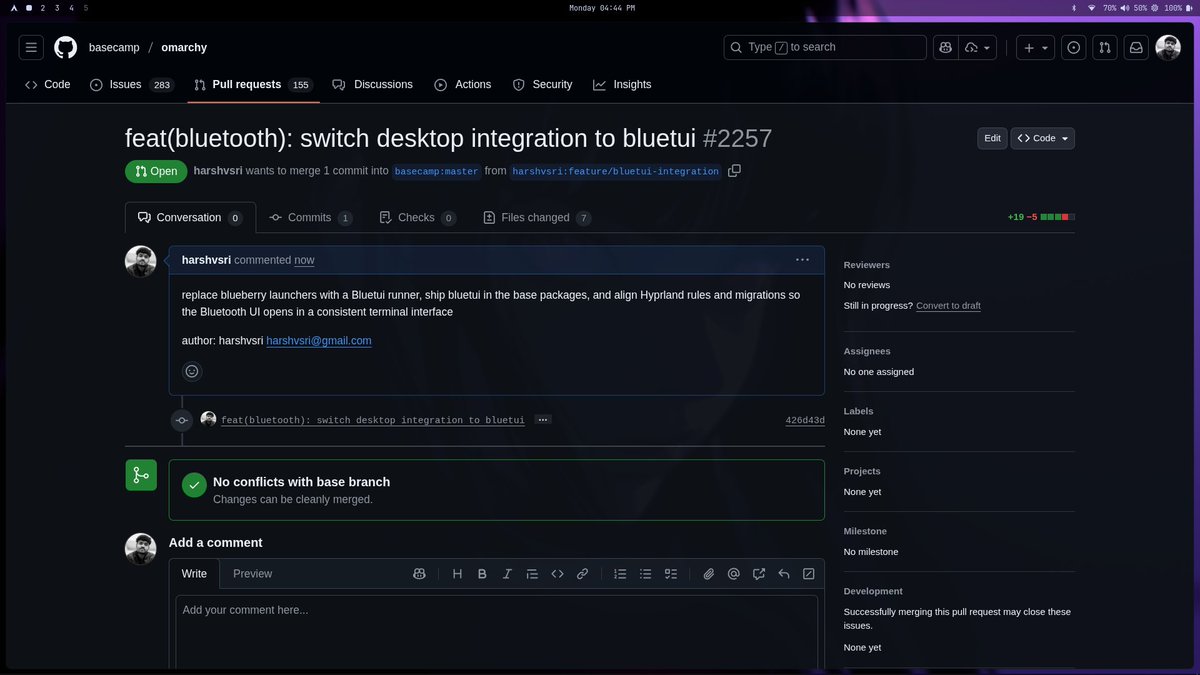The width and height of the screenshot is (1200, 675).
Task: Open the Discussions tab
Action: [x=373, y=85]
